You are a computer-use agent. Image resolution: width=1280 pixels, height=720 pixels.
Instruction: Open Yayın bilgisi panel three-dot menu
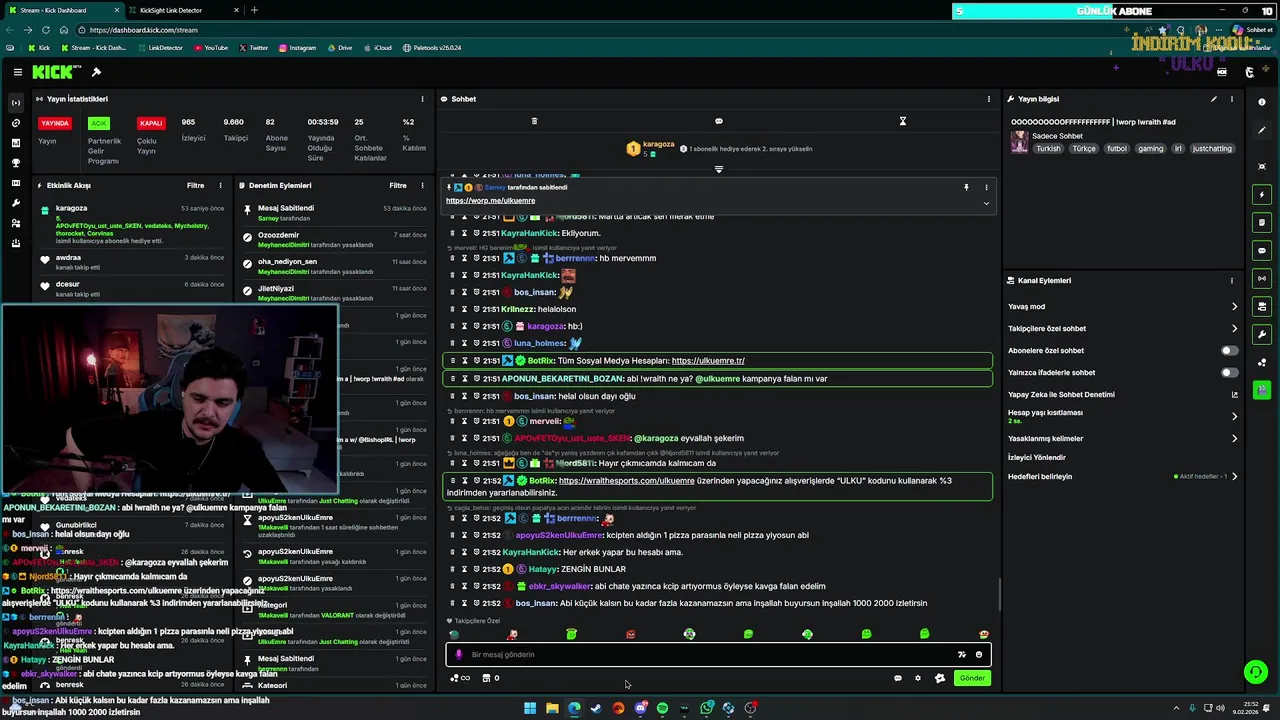coord(1232,99)
